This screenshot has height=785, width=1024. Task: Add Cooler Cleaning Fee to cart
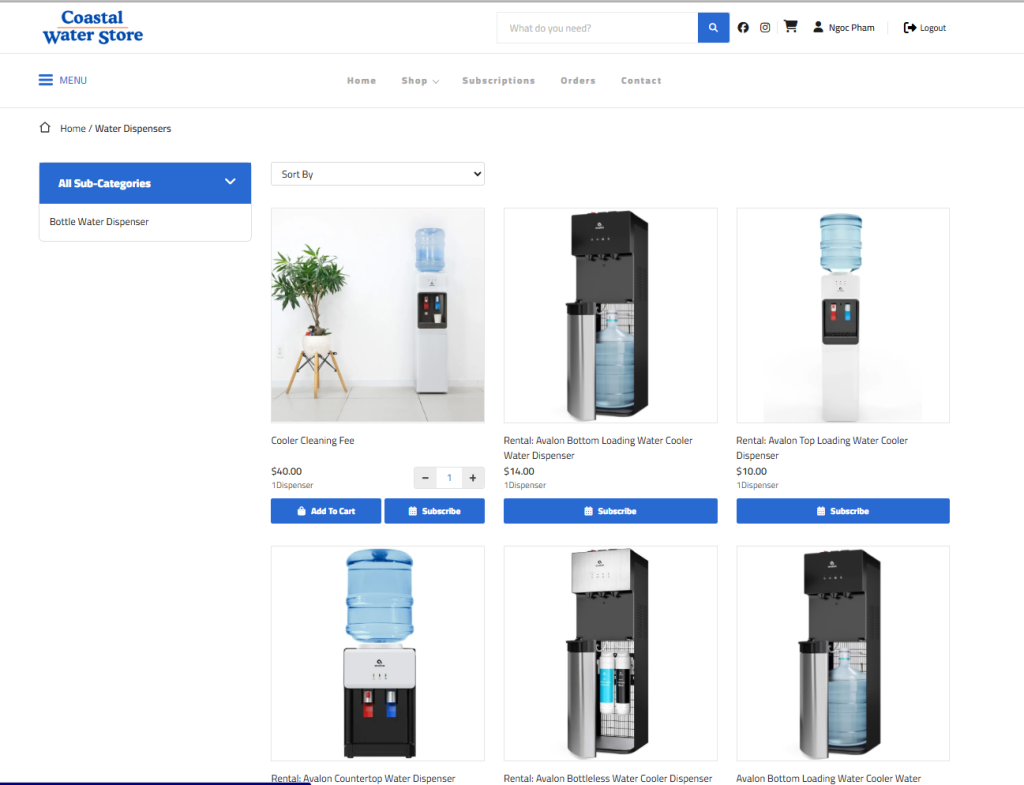pos(326,511)
